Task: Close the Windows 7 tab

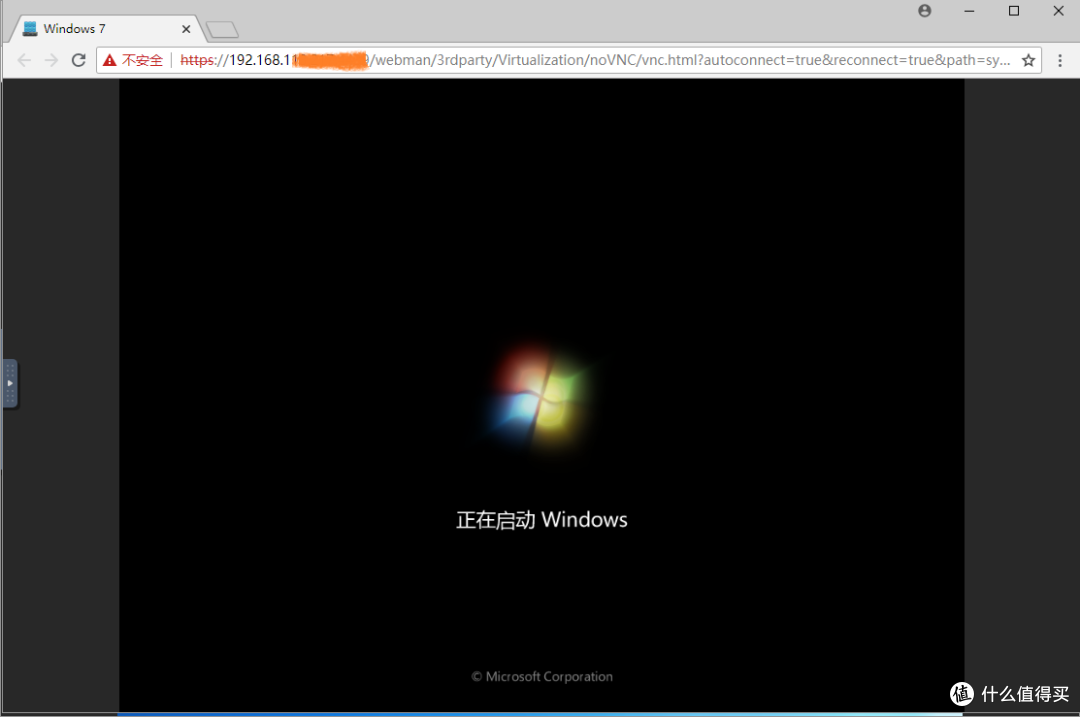Action: click(186, 29)
